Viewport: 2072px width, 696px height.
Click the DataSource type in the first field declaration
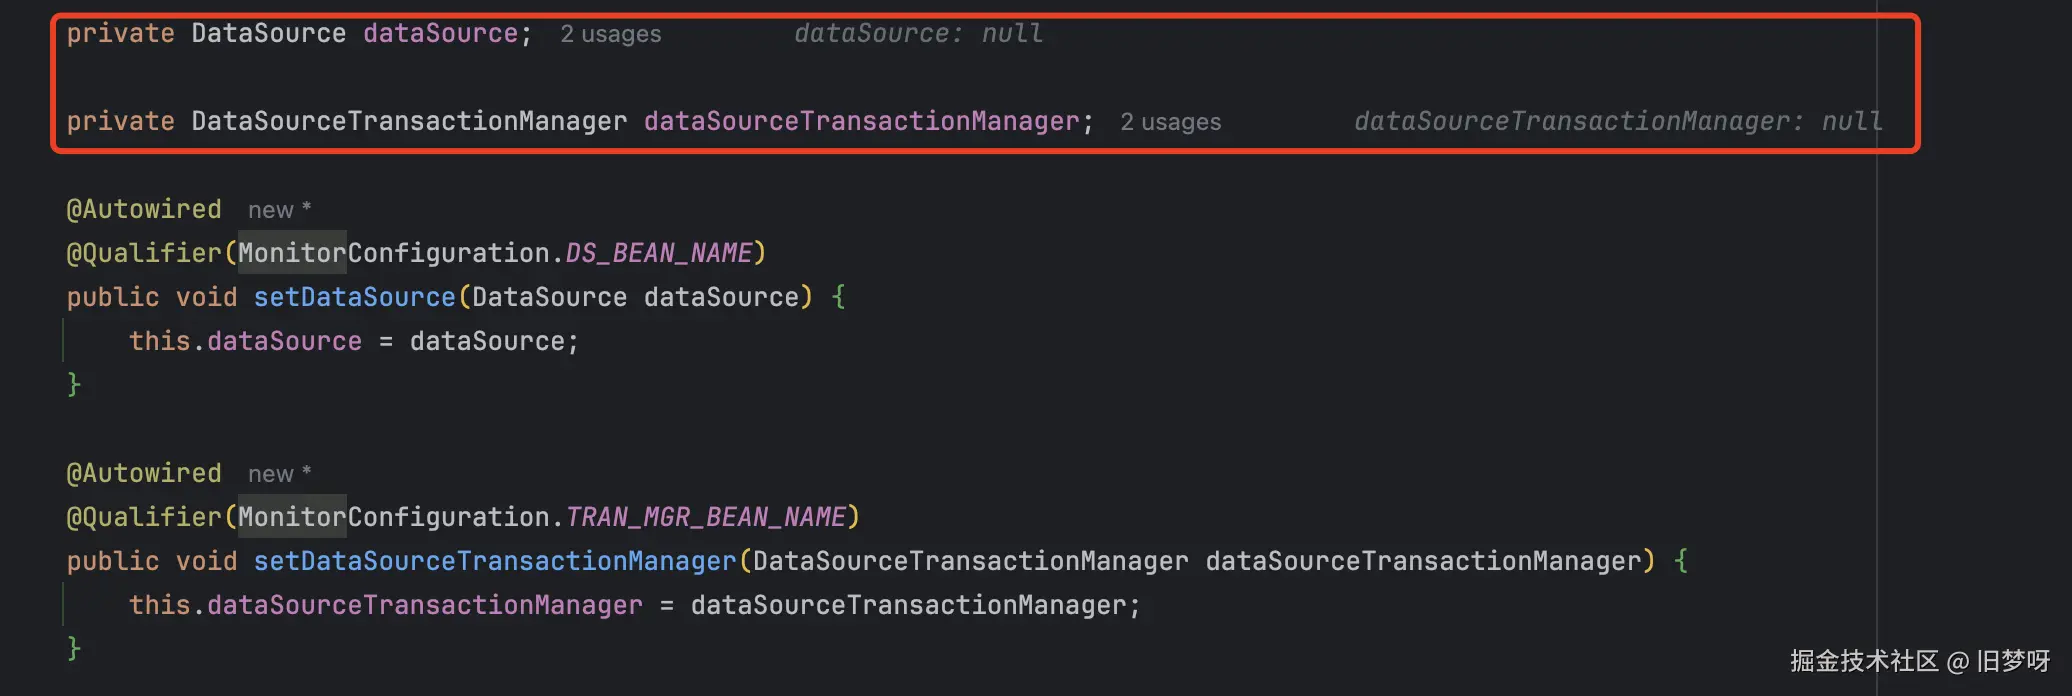click(x=268, y=34)
